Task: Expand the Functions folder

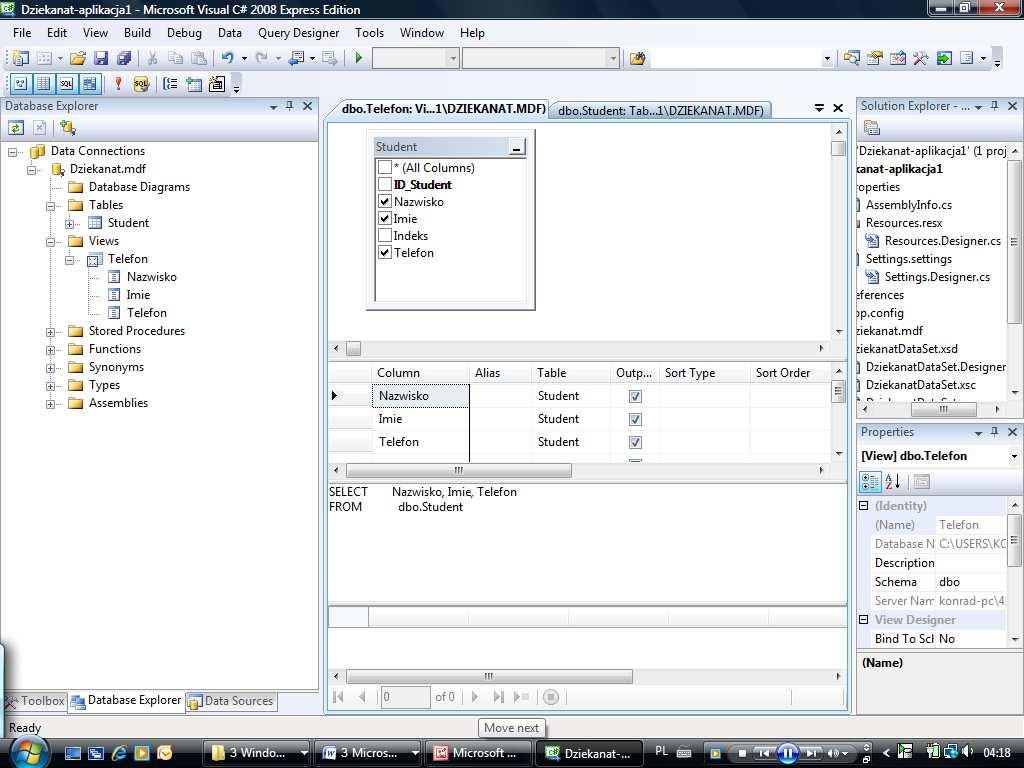Action: coord(50,350)
